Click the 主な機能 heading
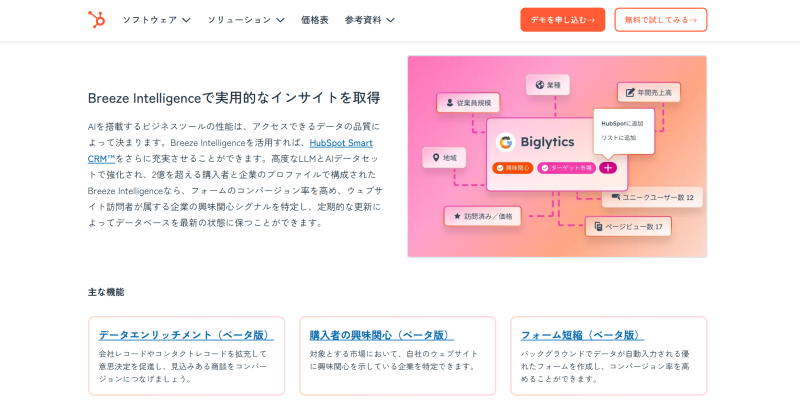The image size is (800, 418). tap(106, 292)
